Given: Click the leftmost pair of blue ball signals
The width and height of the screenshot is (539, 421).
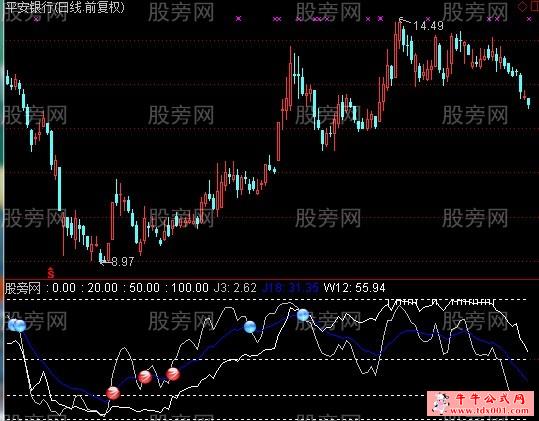Looking at the screenshot, I should [x=17, y=325].
